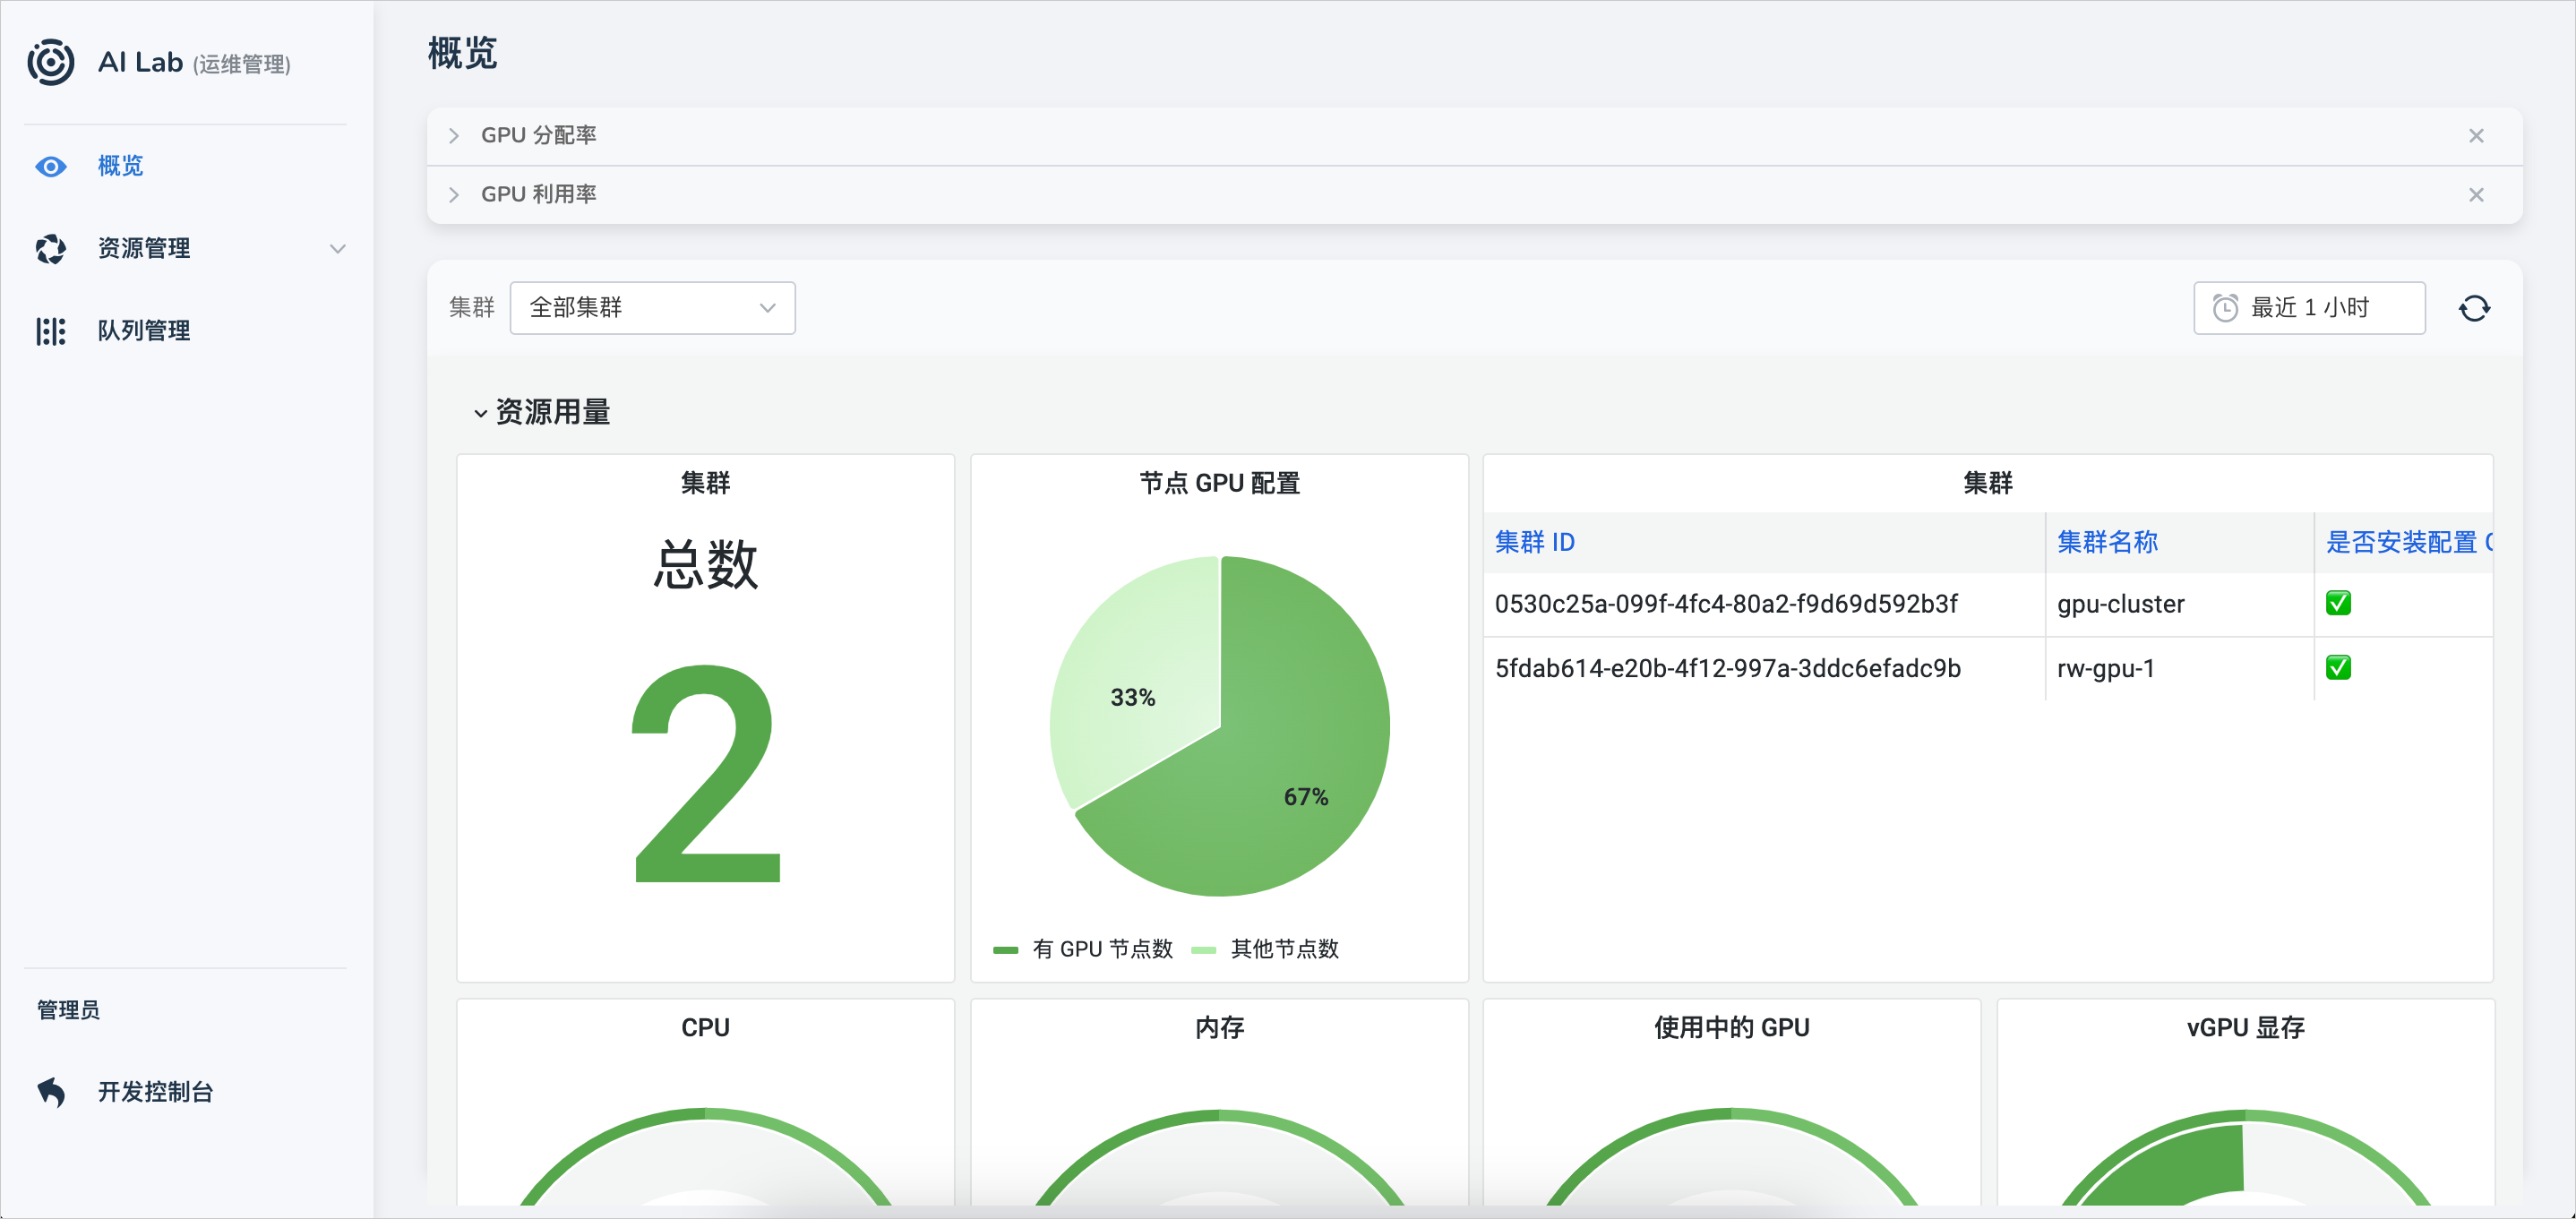Image resolution: width=2576 pixels, height=1219 pixels.
Task: Click the green checkbox in the gpu-cluster row
Action: (2338, 603)
